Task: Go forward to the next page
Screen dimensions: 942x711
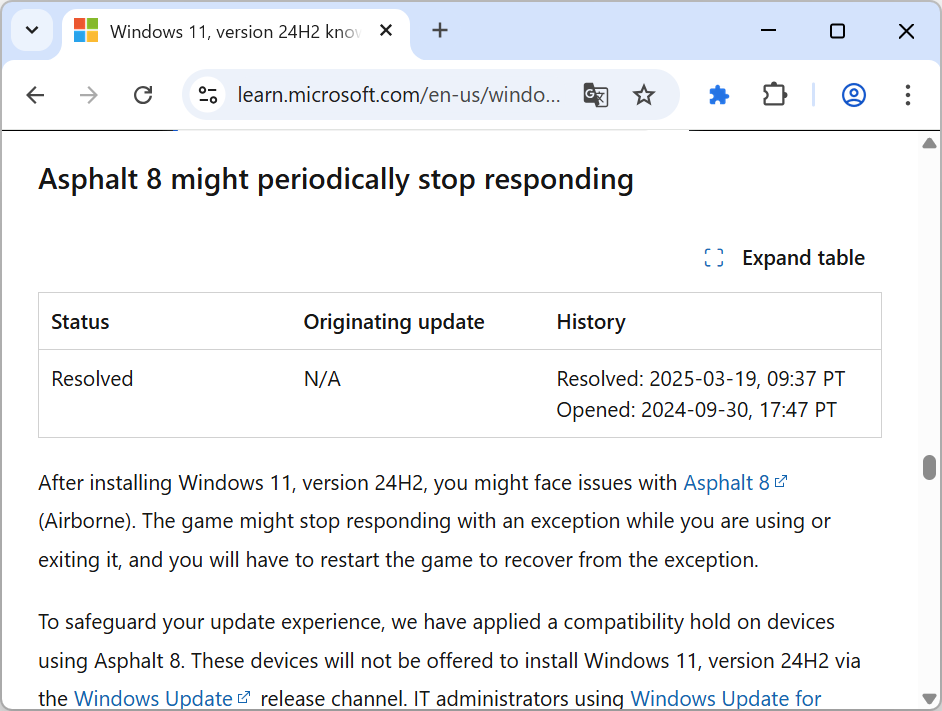Action: click(89, 95)
